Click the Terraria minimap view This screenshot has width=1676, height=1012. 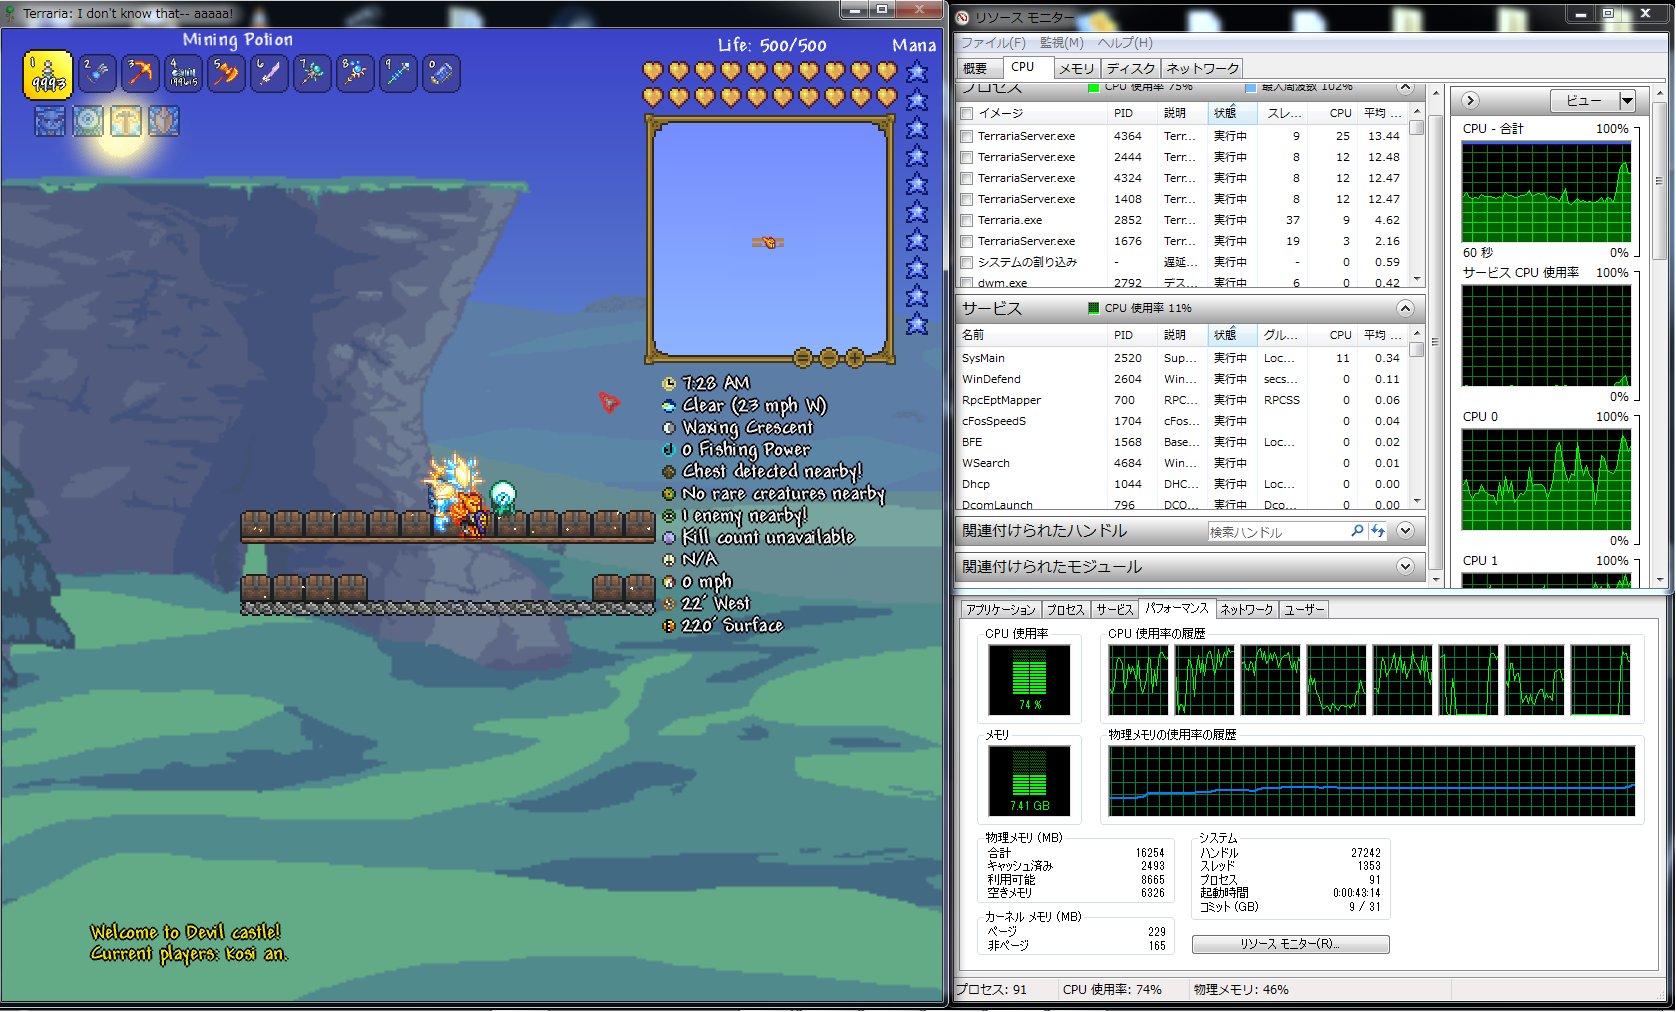[x=769, y=240]
